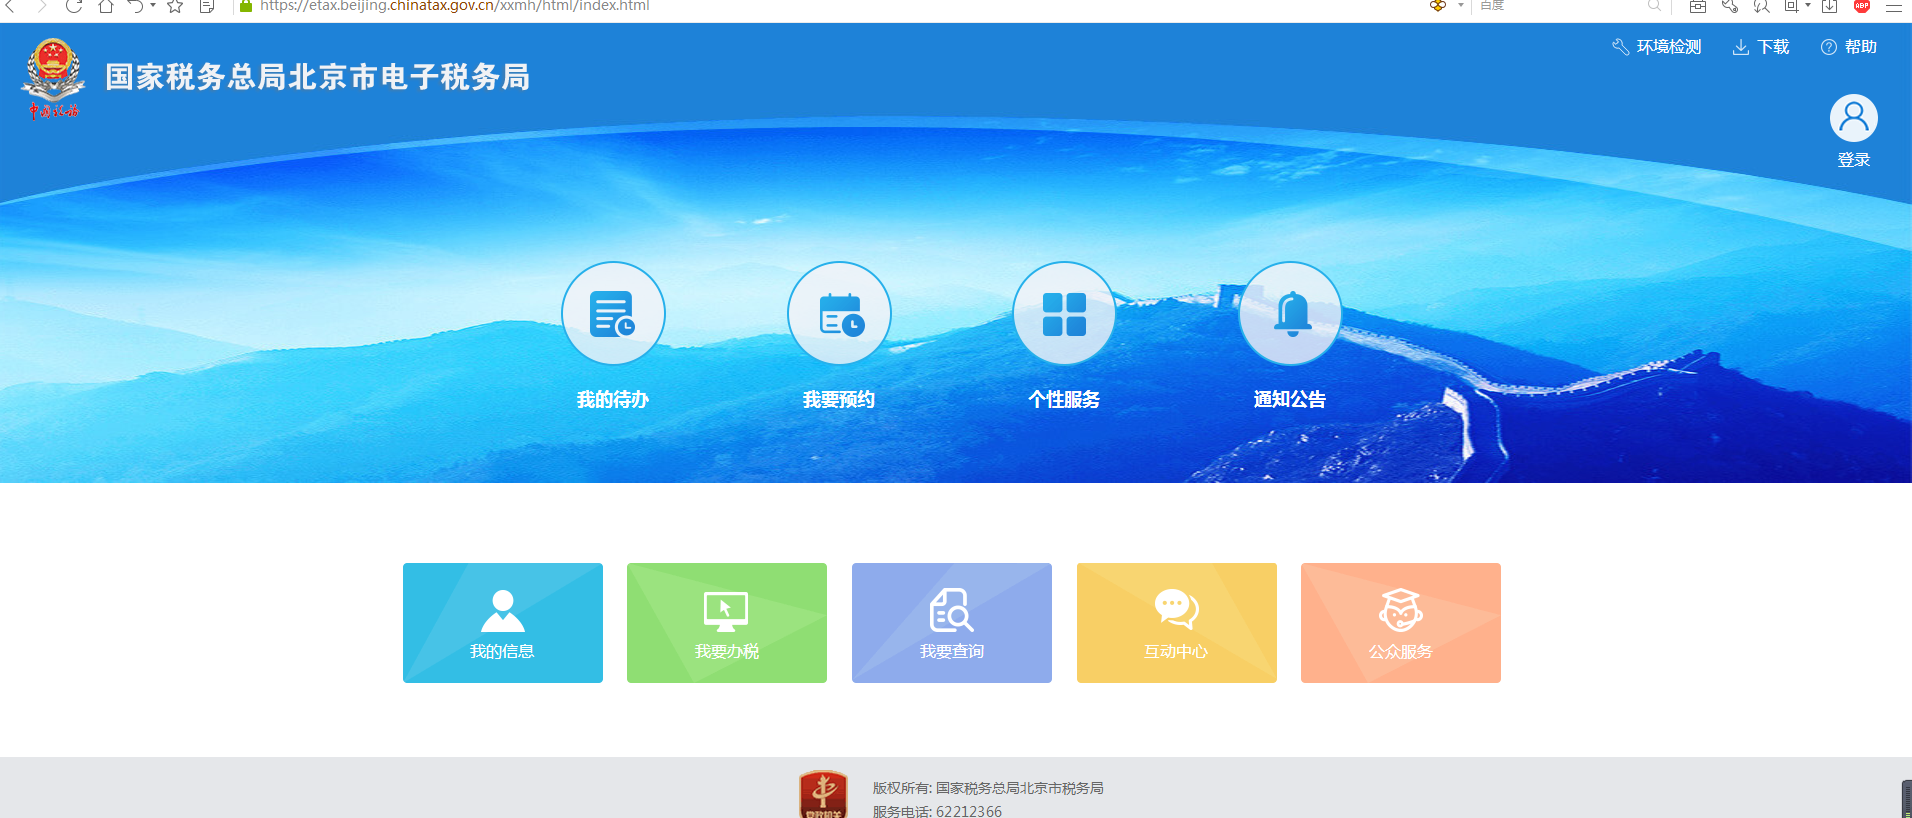This screenshot has width=1912, height=818.
Task: Open the 我的信息 tile
Action: click(x=503, y=623)
